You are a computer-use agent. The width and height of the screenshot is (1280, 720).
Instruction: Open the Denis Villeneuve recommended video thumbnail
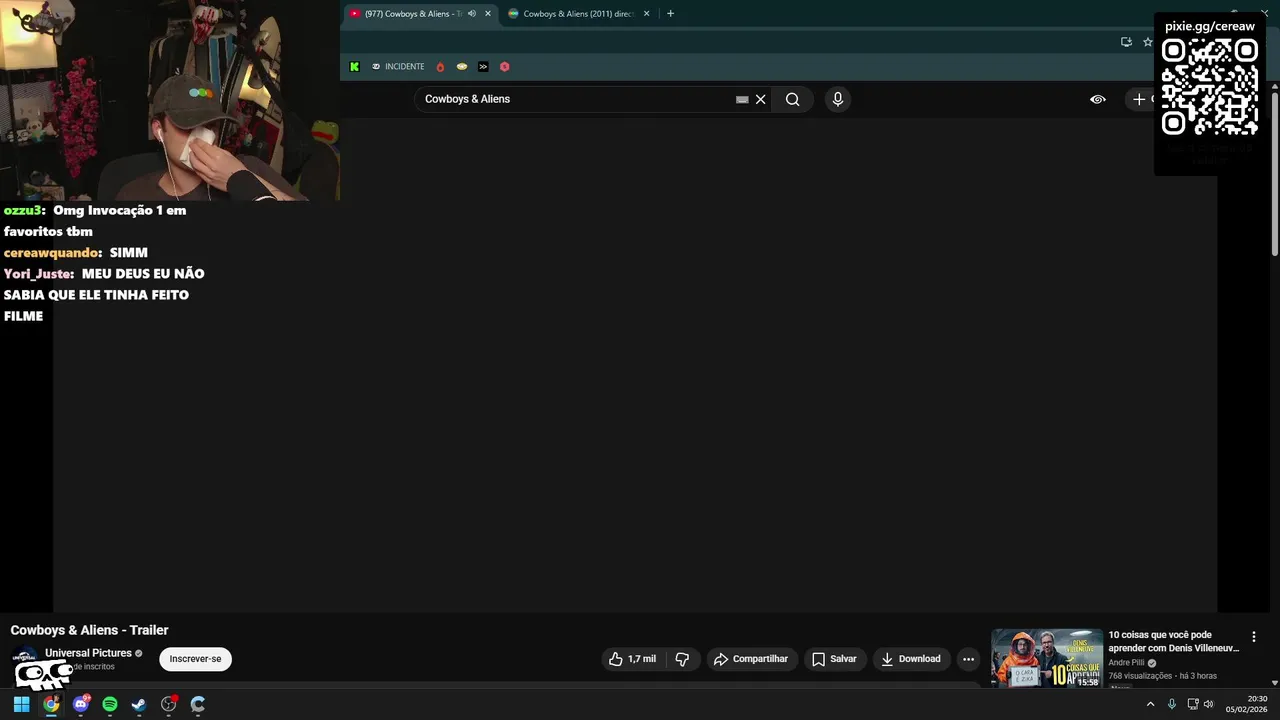click(1047, 658)
